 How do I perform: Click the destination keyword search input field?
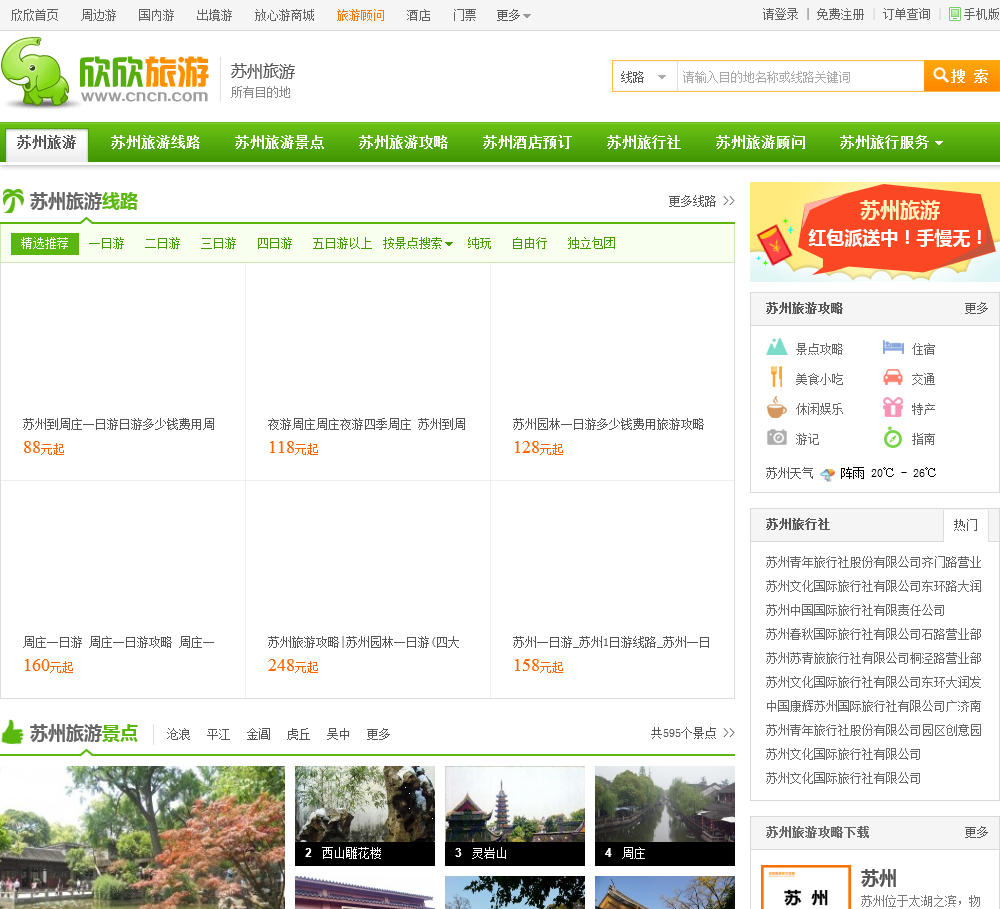[x=799, y=77]
